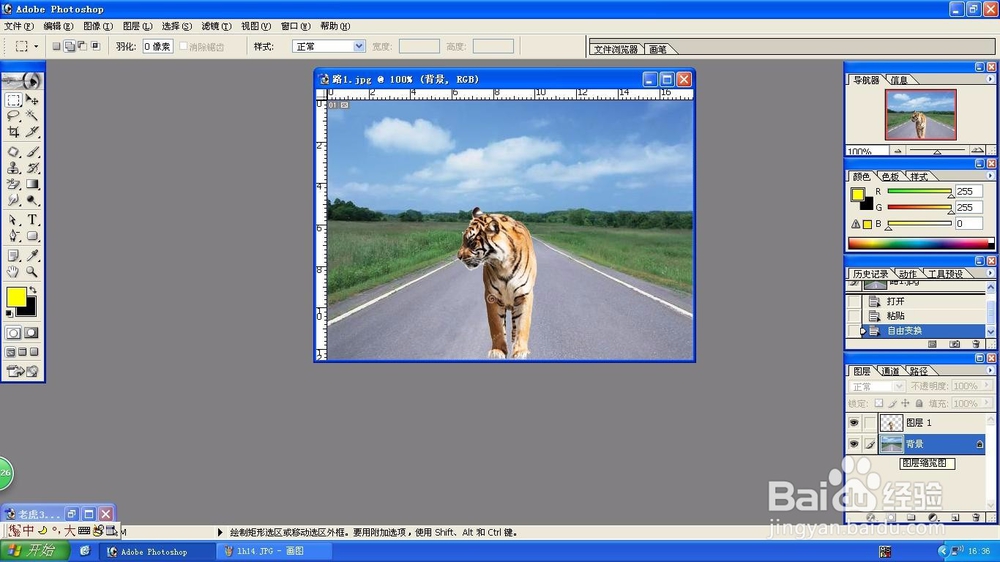This screenshot has width=1000, height=562.
Task: Select the Type tool
Action: (x=32, y=219)
